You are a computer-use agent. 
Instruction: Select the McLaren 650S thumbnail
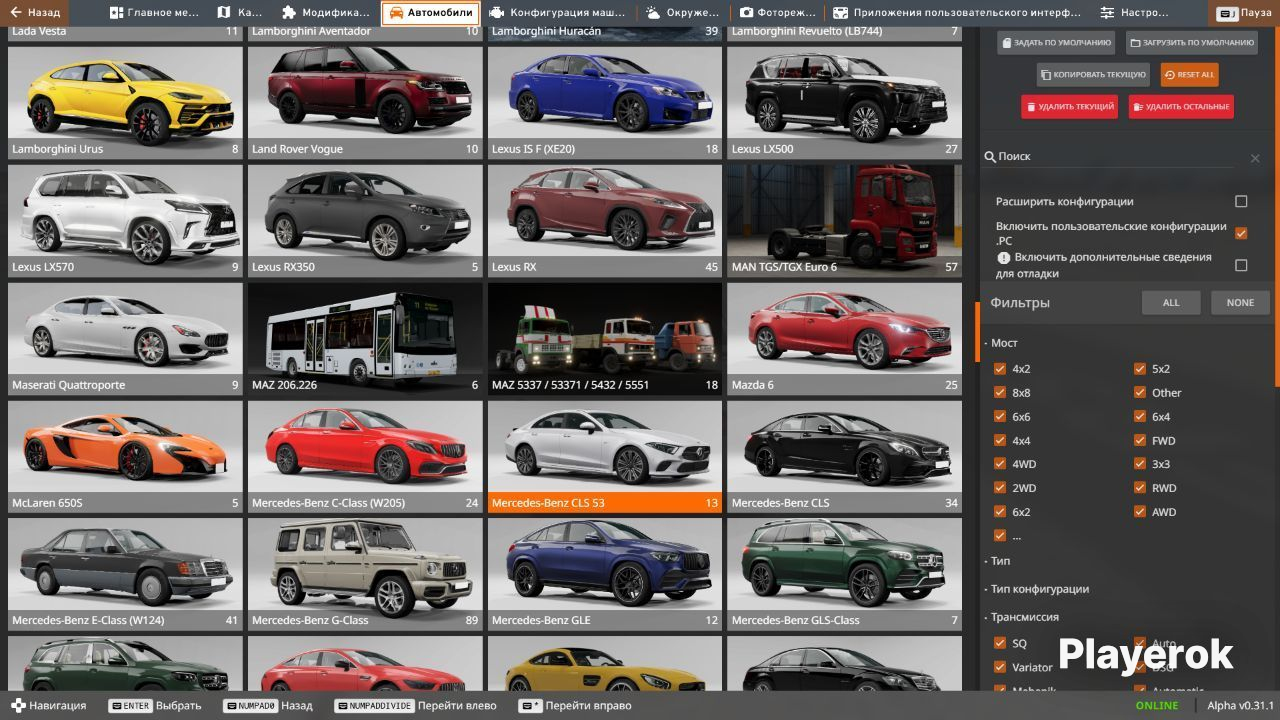(125, 456)
